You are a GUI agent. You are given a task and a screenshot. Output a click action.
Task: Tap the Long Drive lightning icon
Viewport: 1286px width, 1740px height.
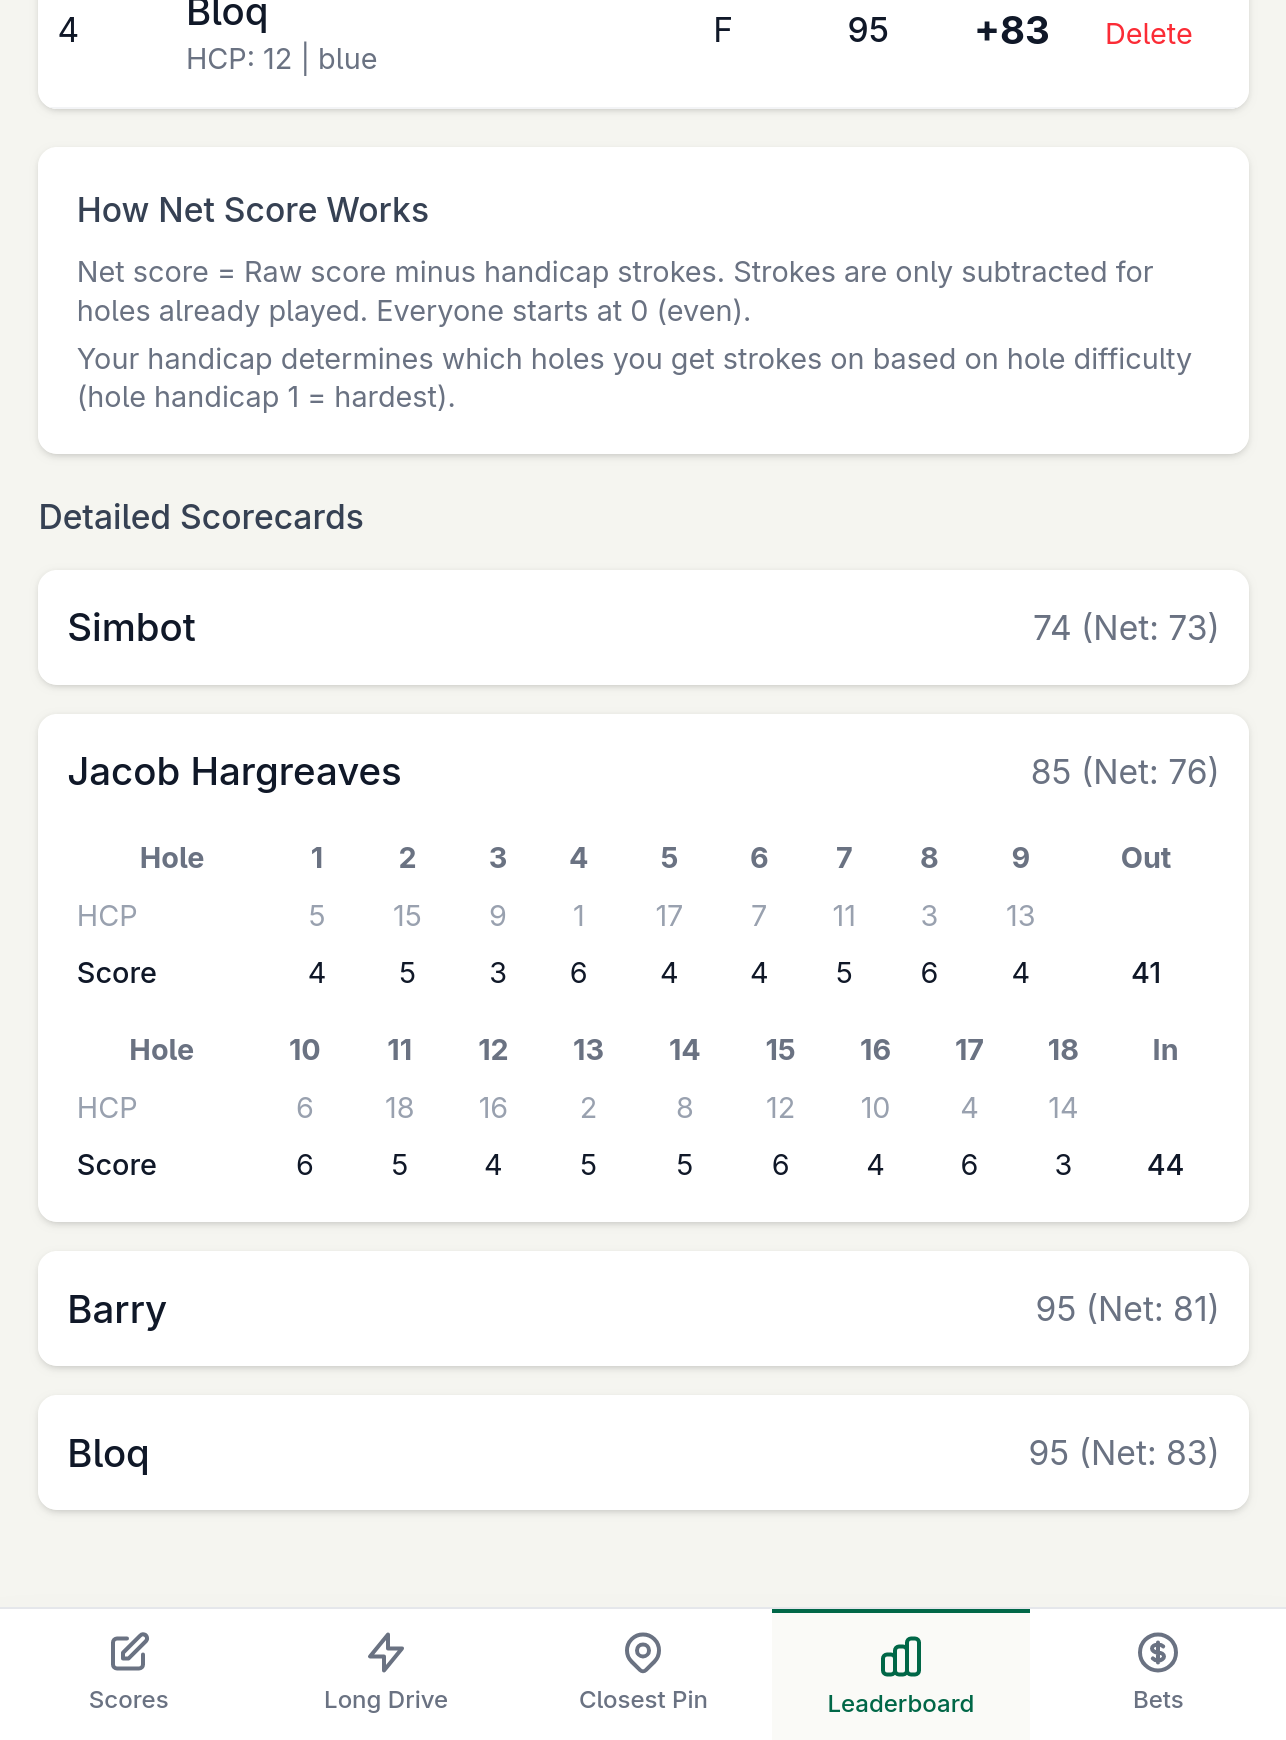click(x=386, y=1652)
